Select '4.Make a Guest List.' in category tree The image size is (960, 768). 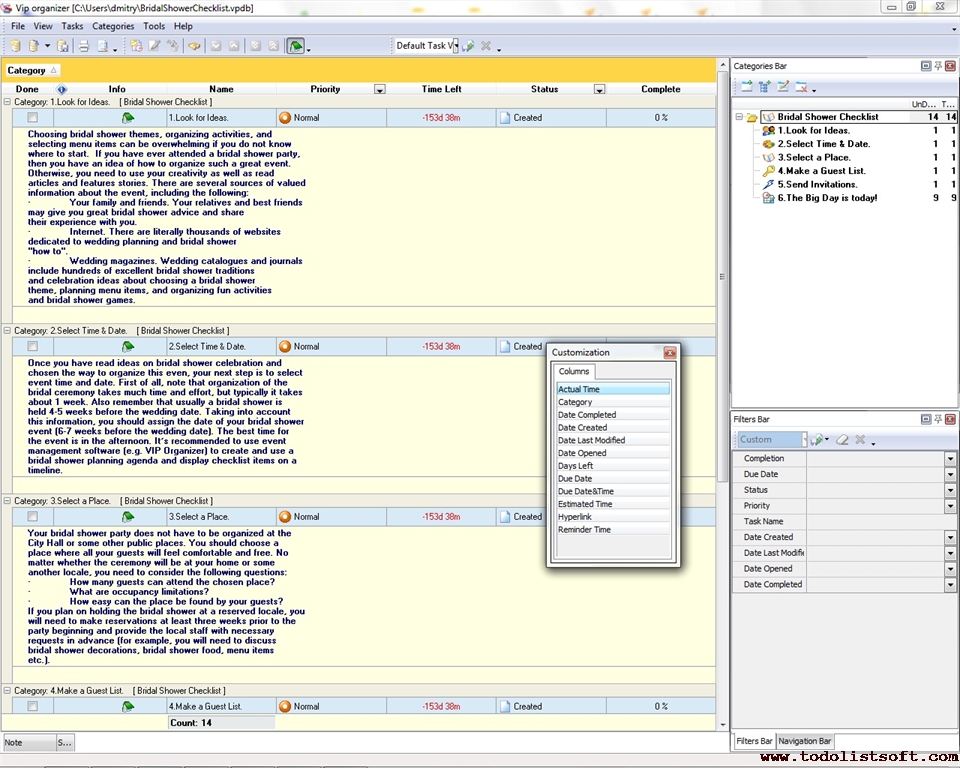(821, 171)
